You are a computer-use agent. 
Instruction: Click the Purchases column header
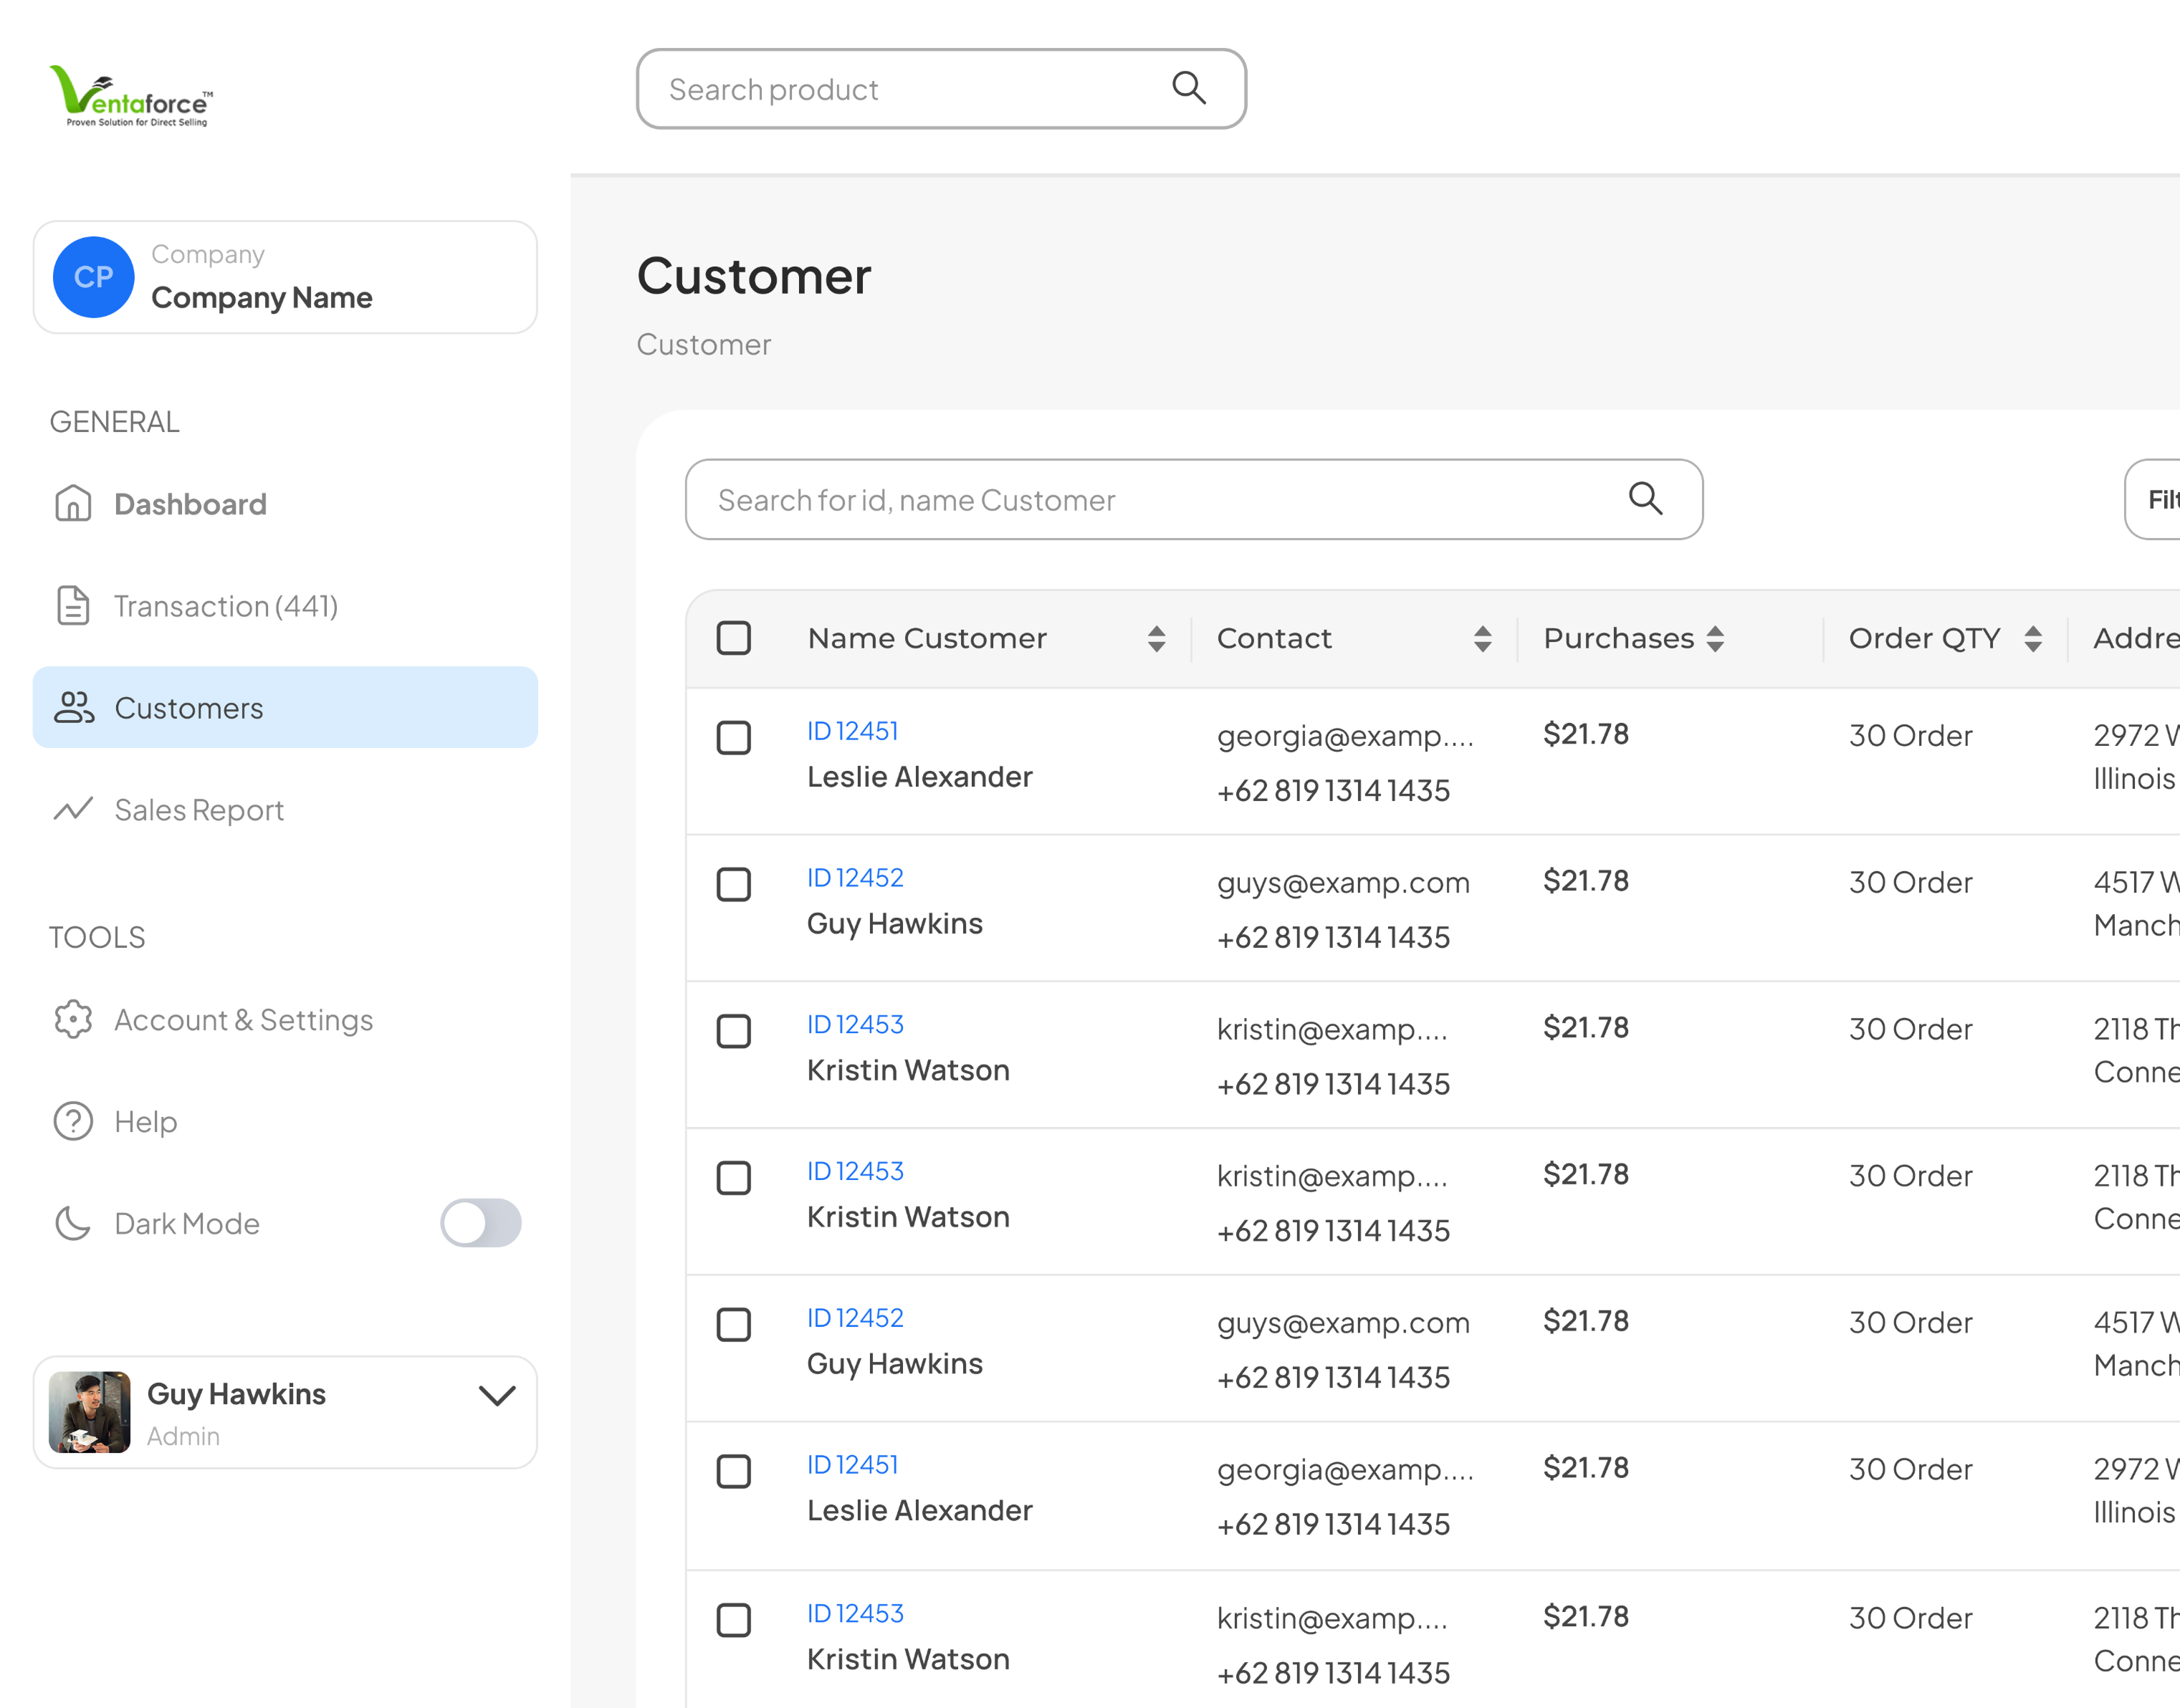(x=1619, y=638)
